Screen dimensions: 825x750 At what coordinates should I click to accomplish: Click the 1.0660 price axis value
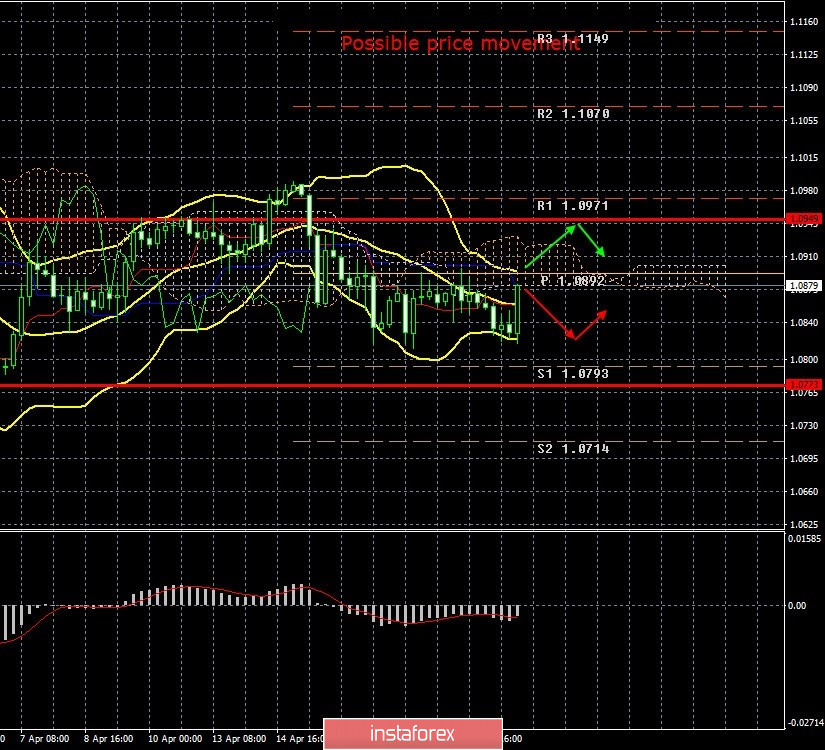coord(804,492)
